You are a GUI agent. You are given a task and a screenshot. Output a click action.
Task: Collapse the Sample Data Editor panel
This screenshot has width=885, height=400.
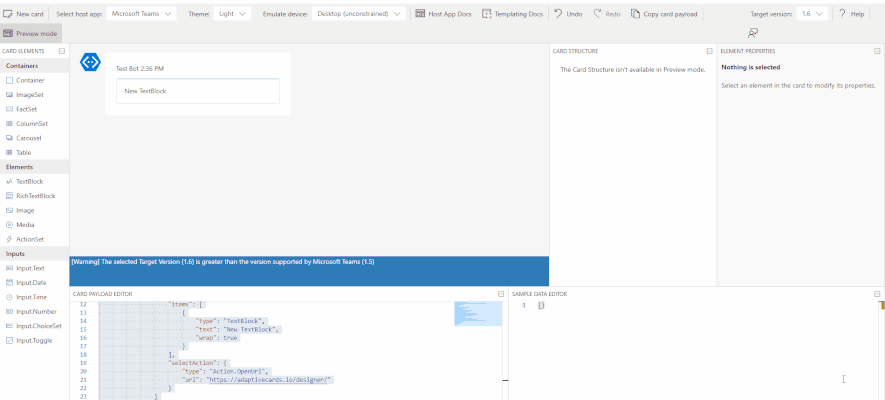pyautogui.click(x=877, y=294)
